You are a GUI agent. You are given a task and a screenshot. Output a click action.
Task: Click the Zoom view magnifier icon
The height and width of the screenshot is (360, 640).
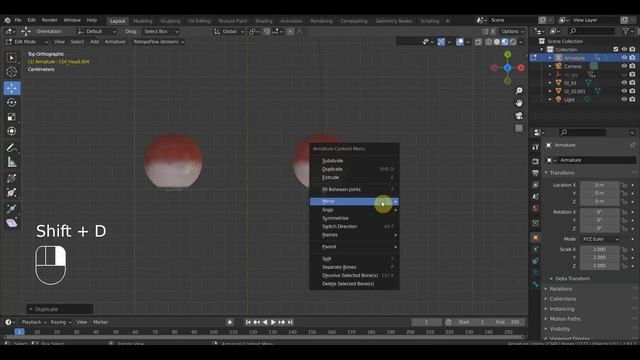pos(519,90)
